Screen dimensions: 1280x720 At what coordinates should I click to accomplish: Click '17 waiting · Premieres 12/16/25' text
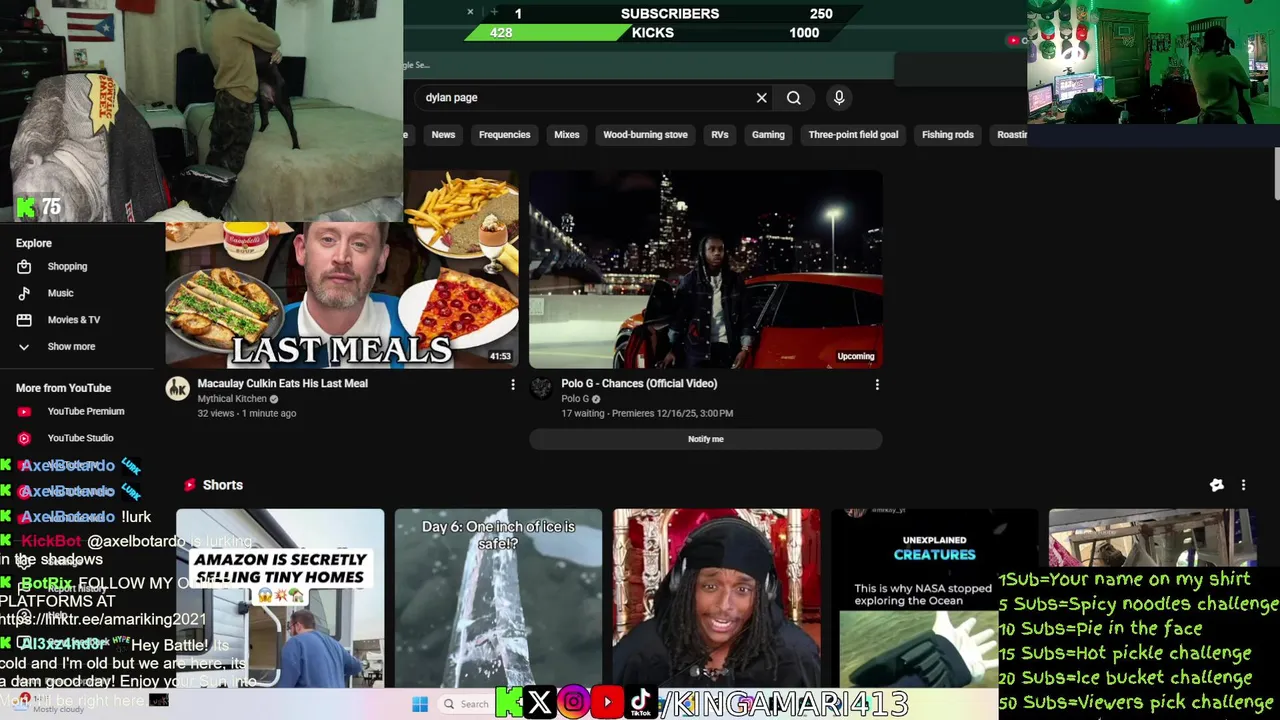647,413
